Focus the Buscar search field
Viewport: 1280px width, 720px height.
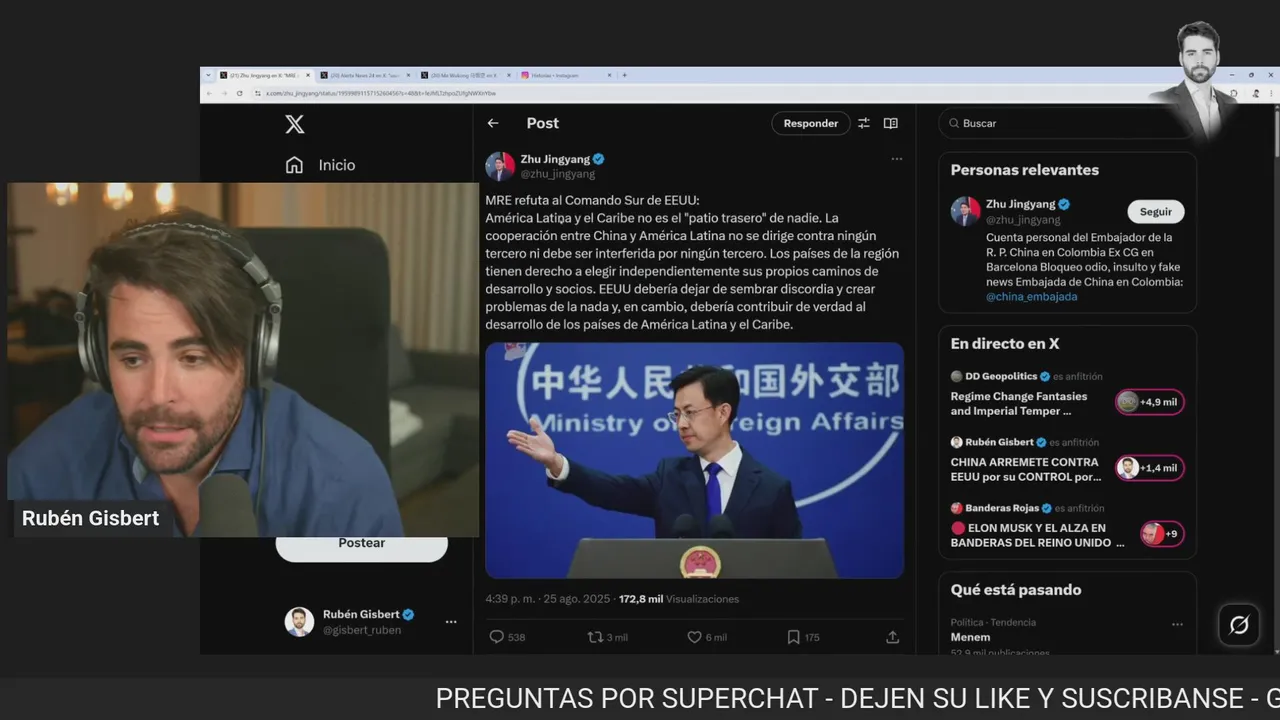(x=1067, y=123)
